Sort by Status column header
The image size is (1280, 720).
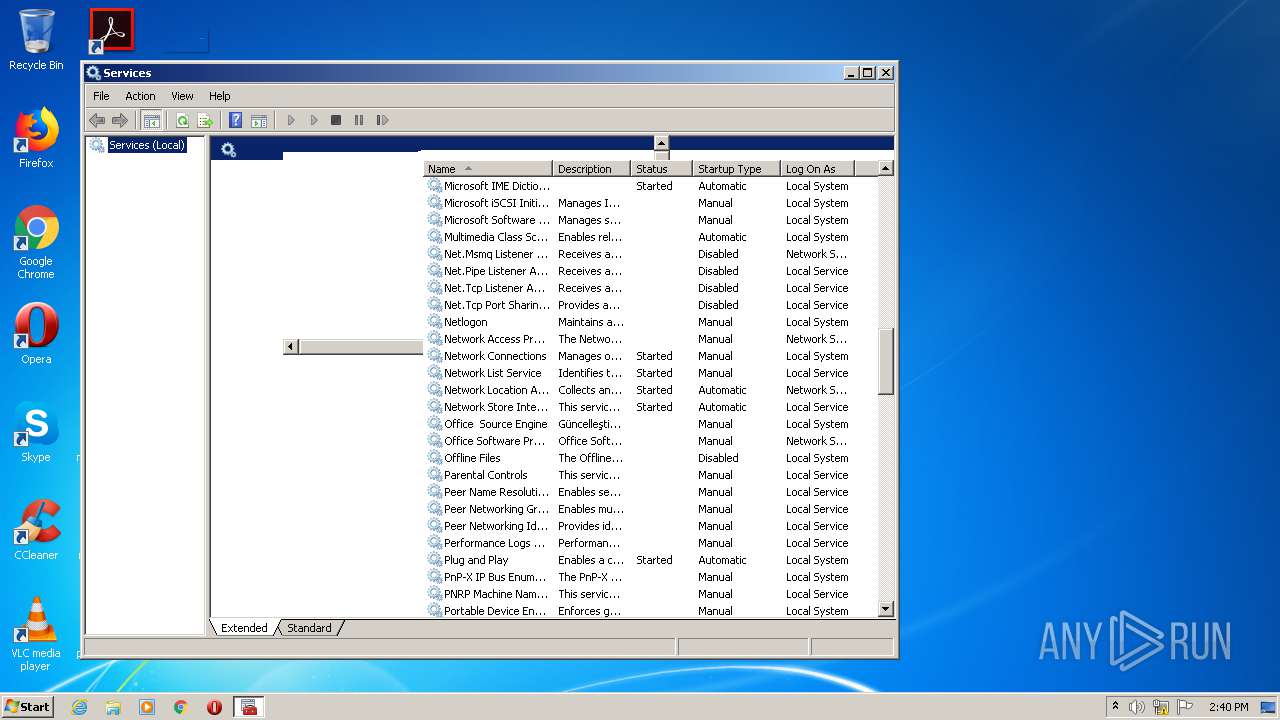[661, 169]
